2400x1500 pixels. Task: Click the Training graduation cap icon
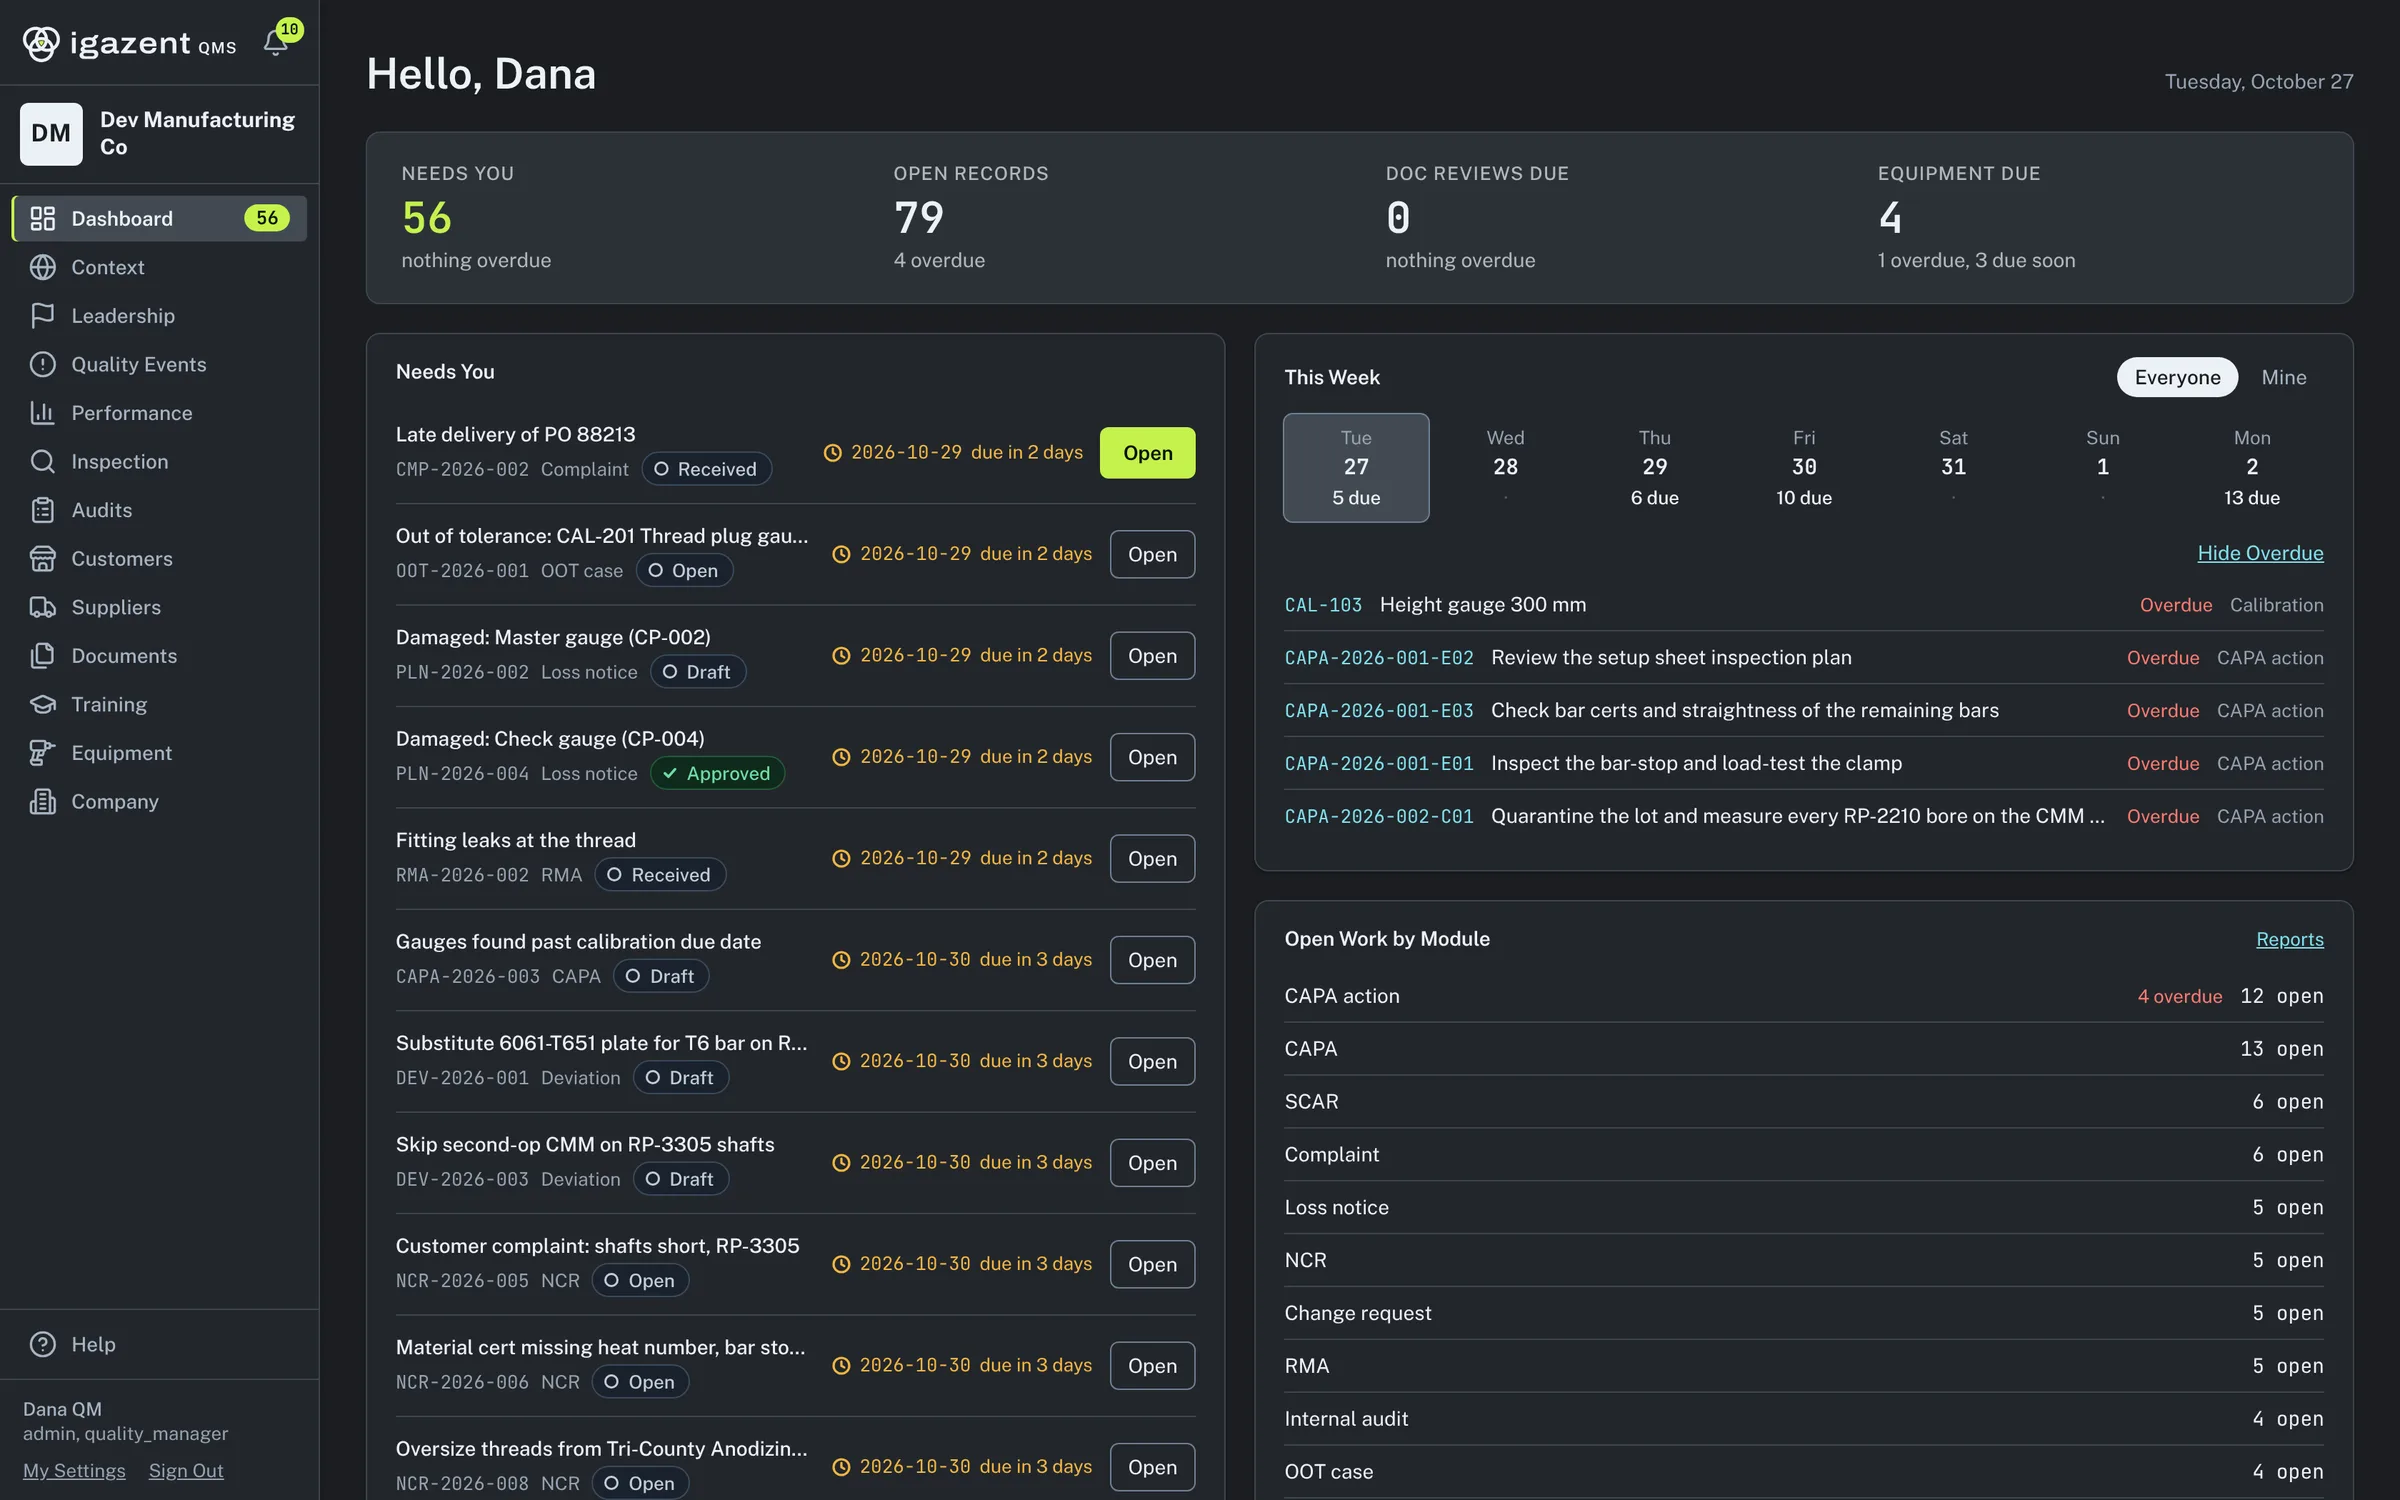[42, 704]
